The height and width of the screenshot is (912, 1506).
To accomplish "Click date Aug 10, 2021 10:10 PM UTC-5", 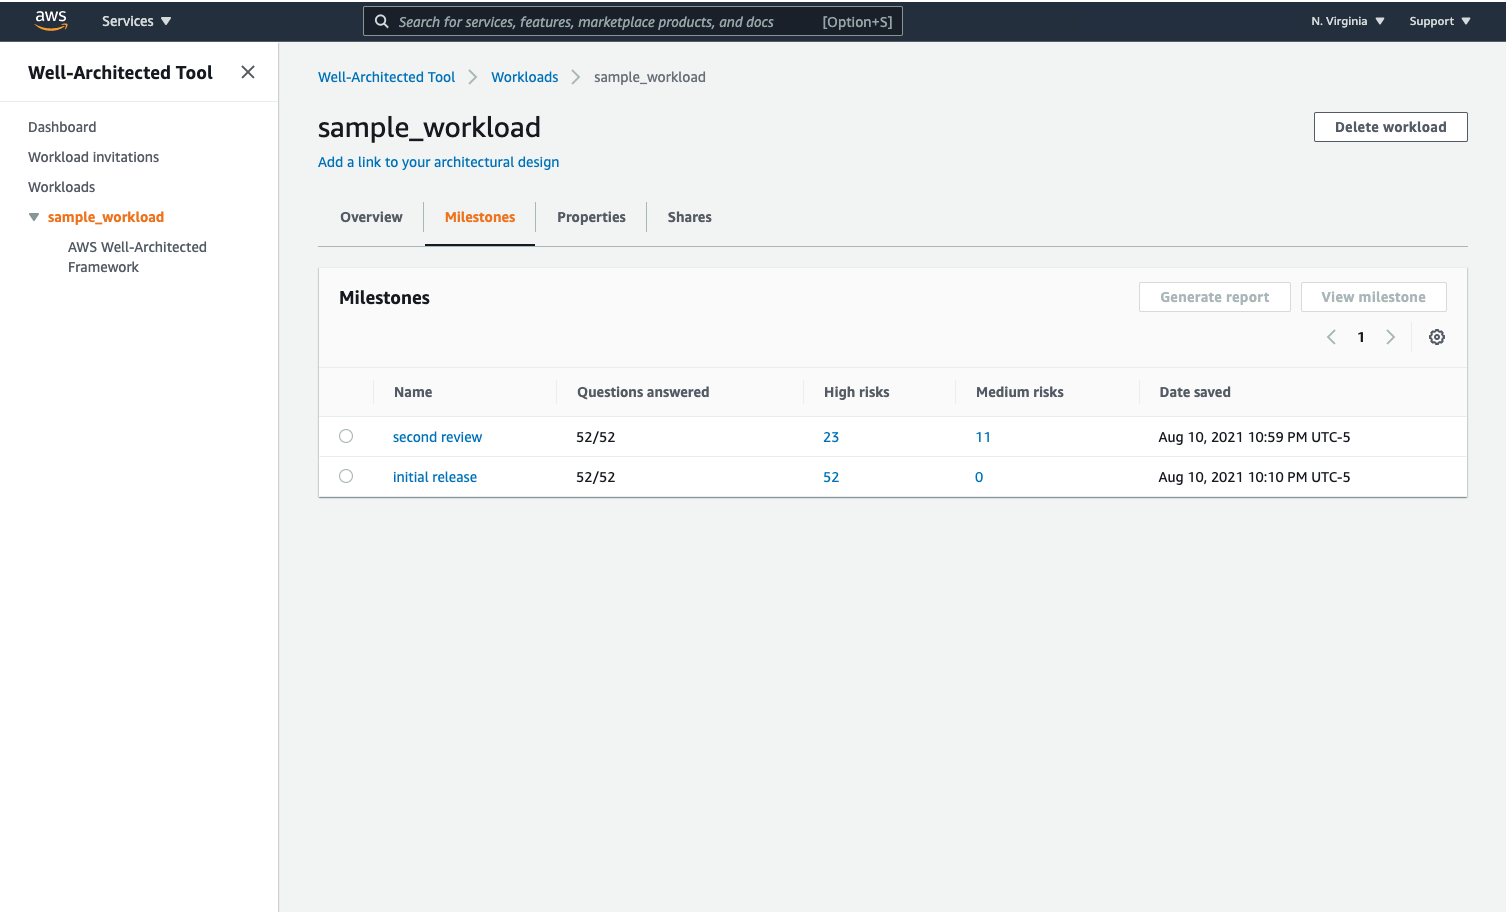I will coord(1254,477).
